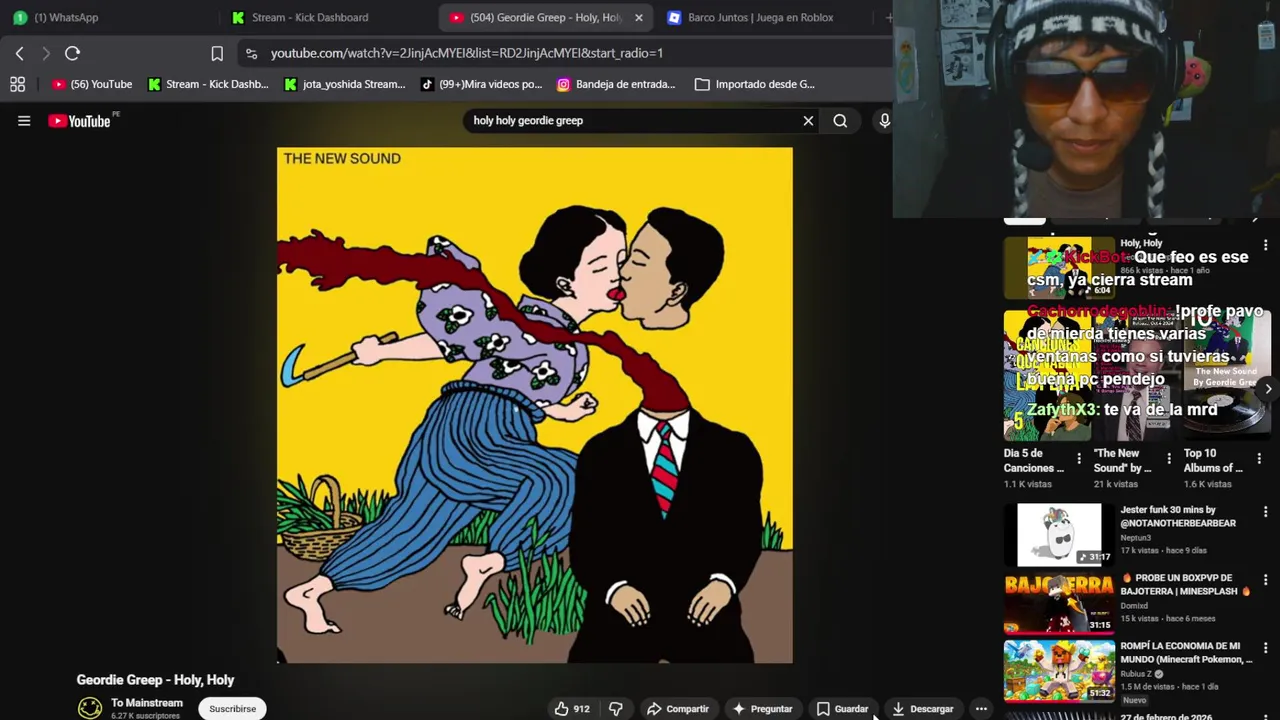Go to YouTube home via logo

79,121
